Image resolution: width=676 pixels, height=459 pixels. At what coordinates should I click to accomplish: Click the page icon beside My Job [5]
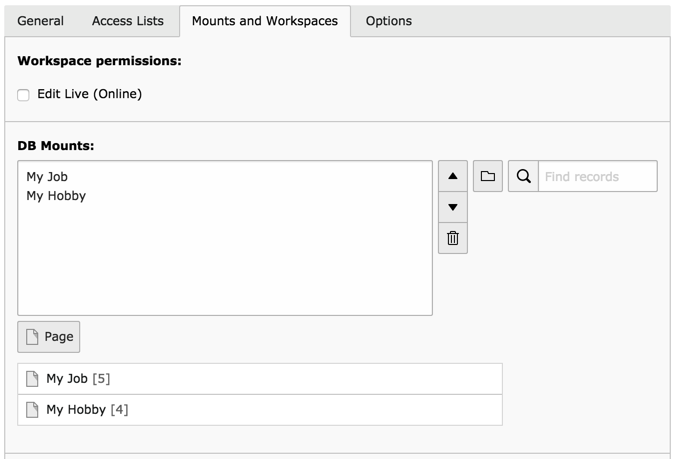[x=32, y=379]
